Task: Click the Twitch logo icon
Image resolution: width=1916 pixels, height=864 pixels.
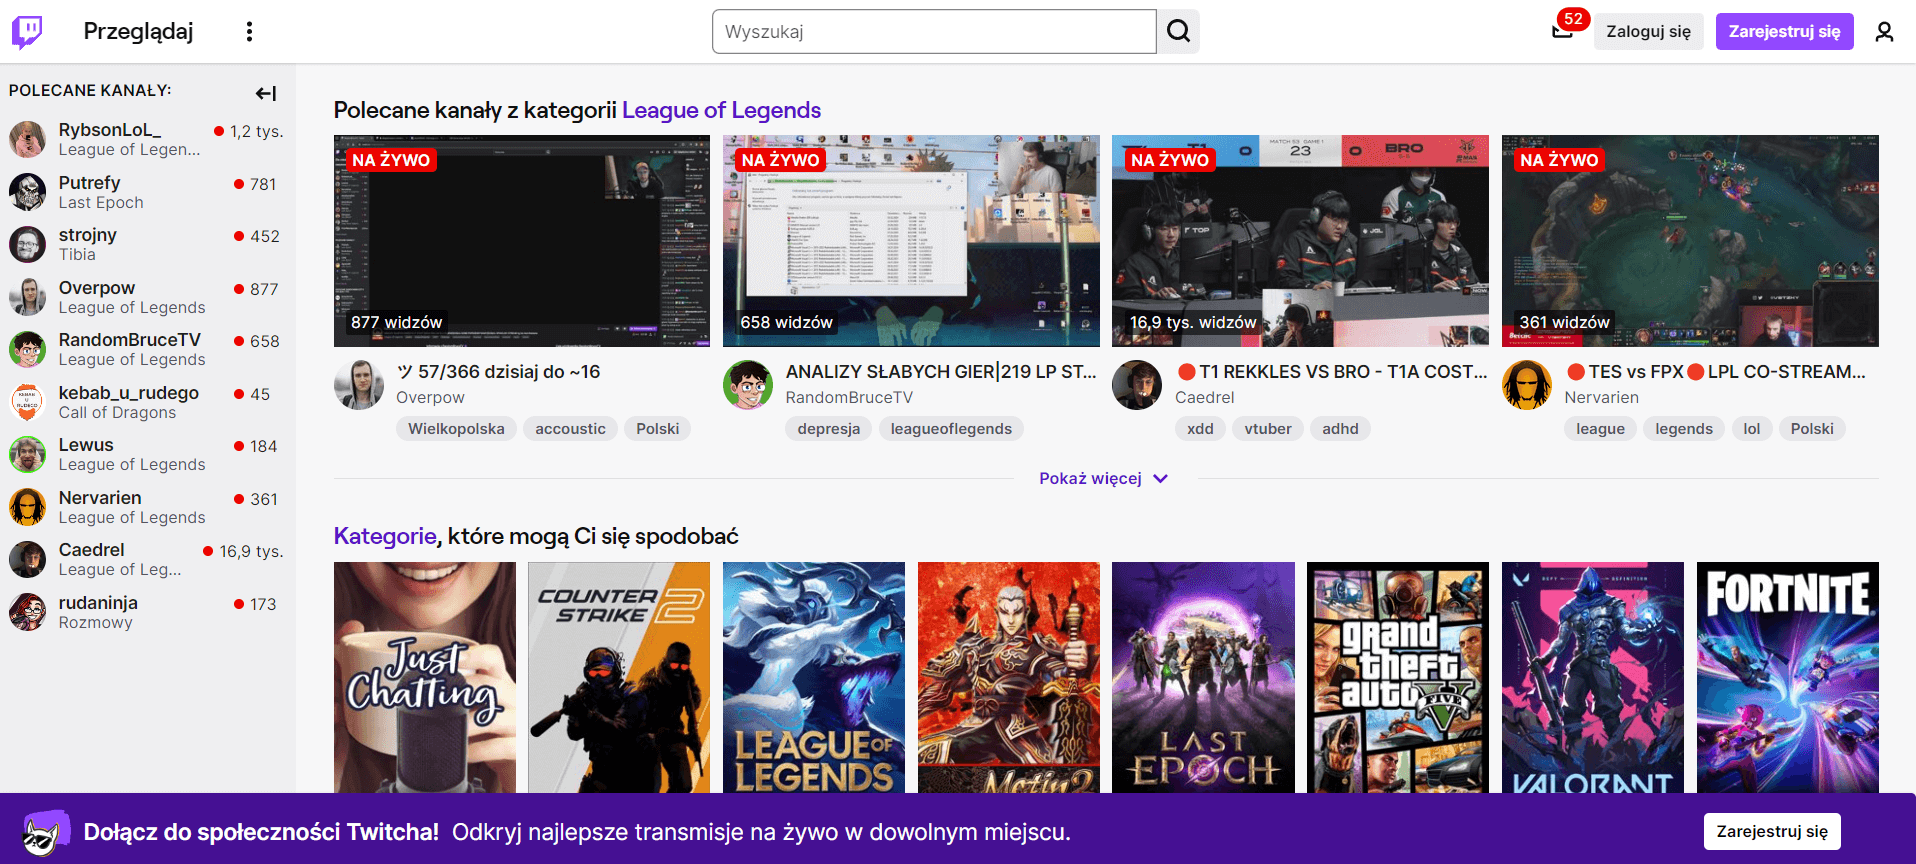Action: (27, 31)
